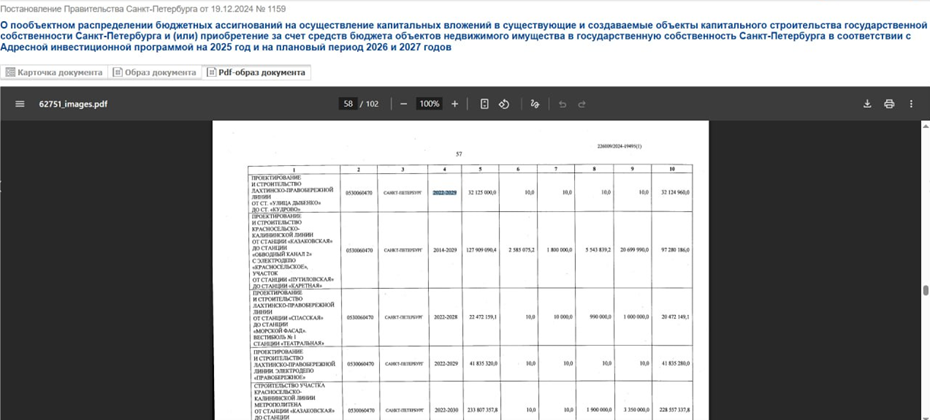The width and height of the screenshot is (930, 420).
Task: Open the PDF sidebar menu (hamburger icon)
Action: coord(20,104)
